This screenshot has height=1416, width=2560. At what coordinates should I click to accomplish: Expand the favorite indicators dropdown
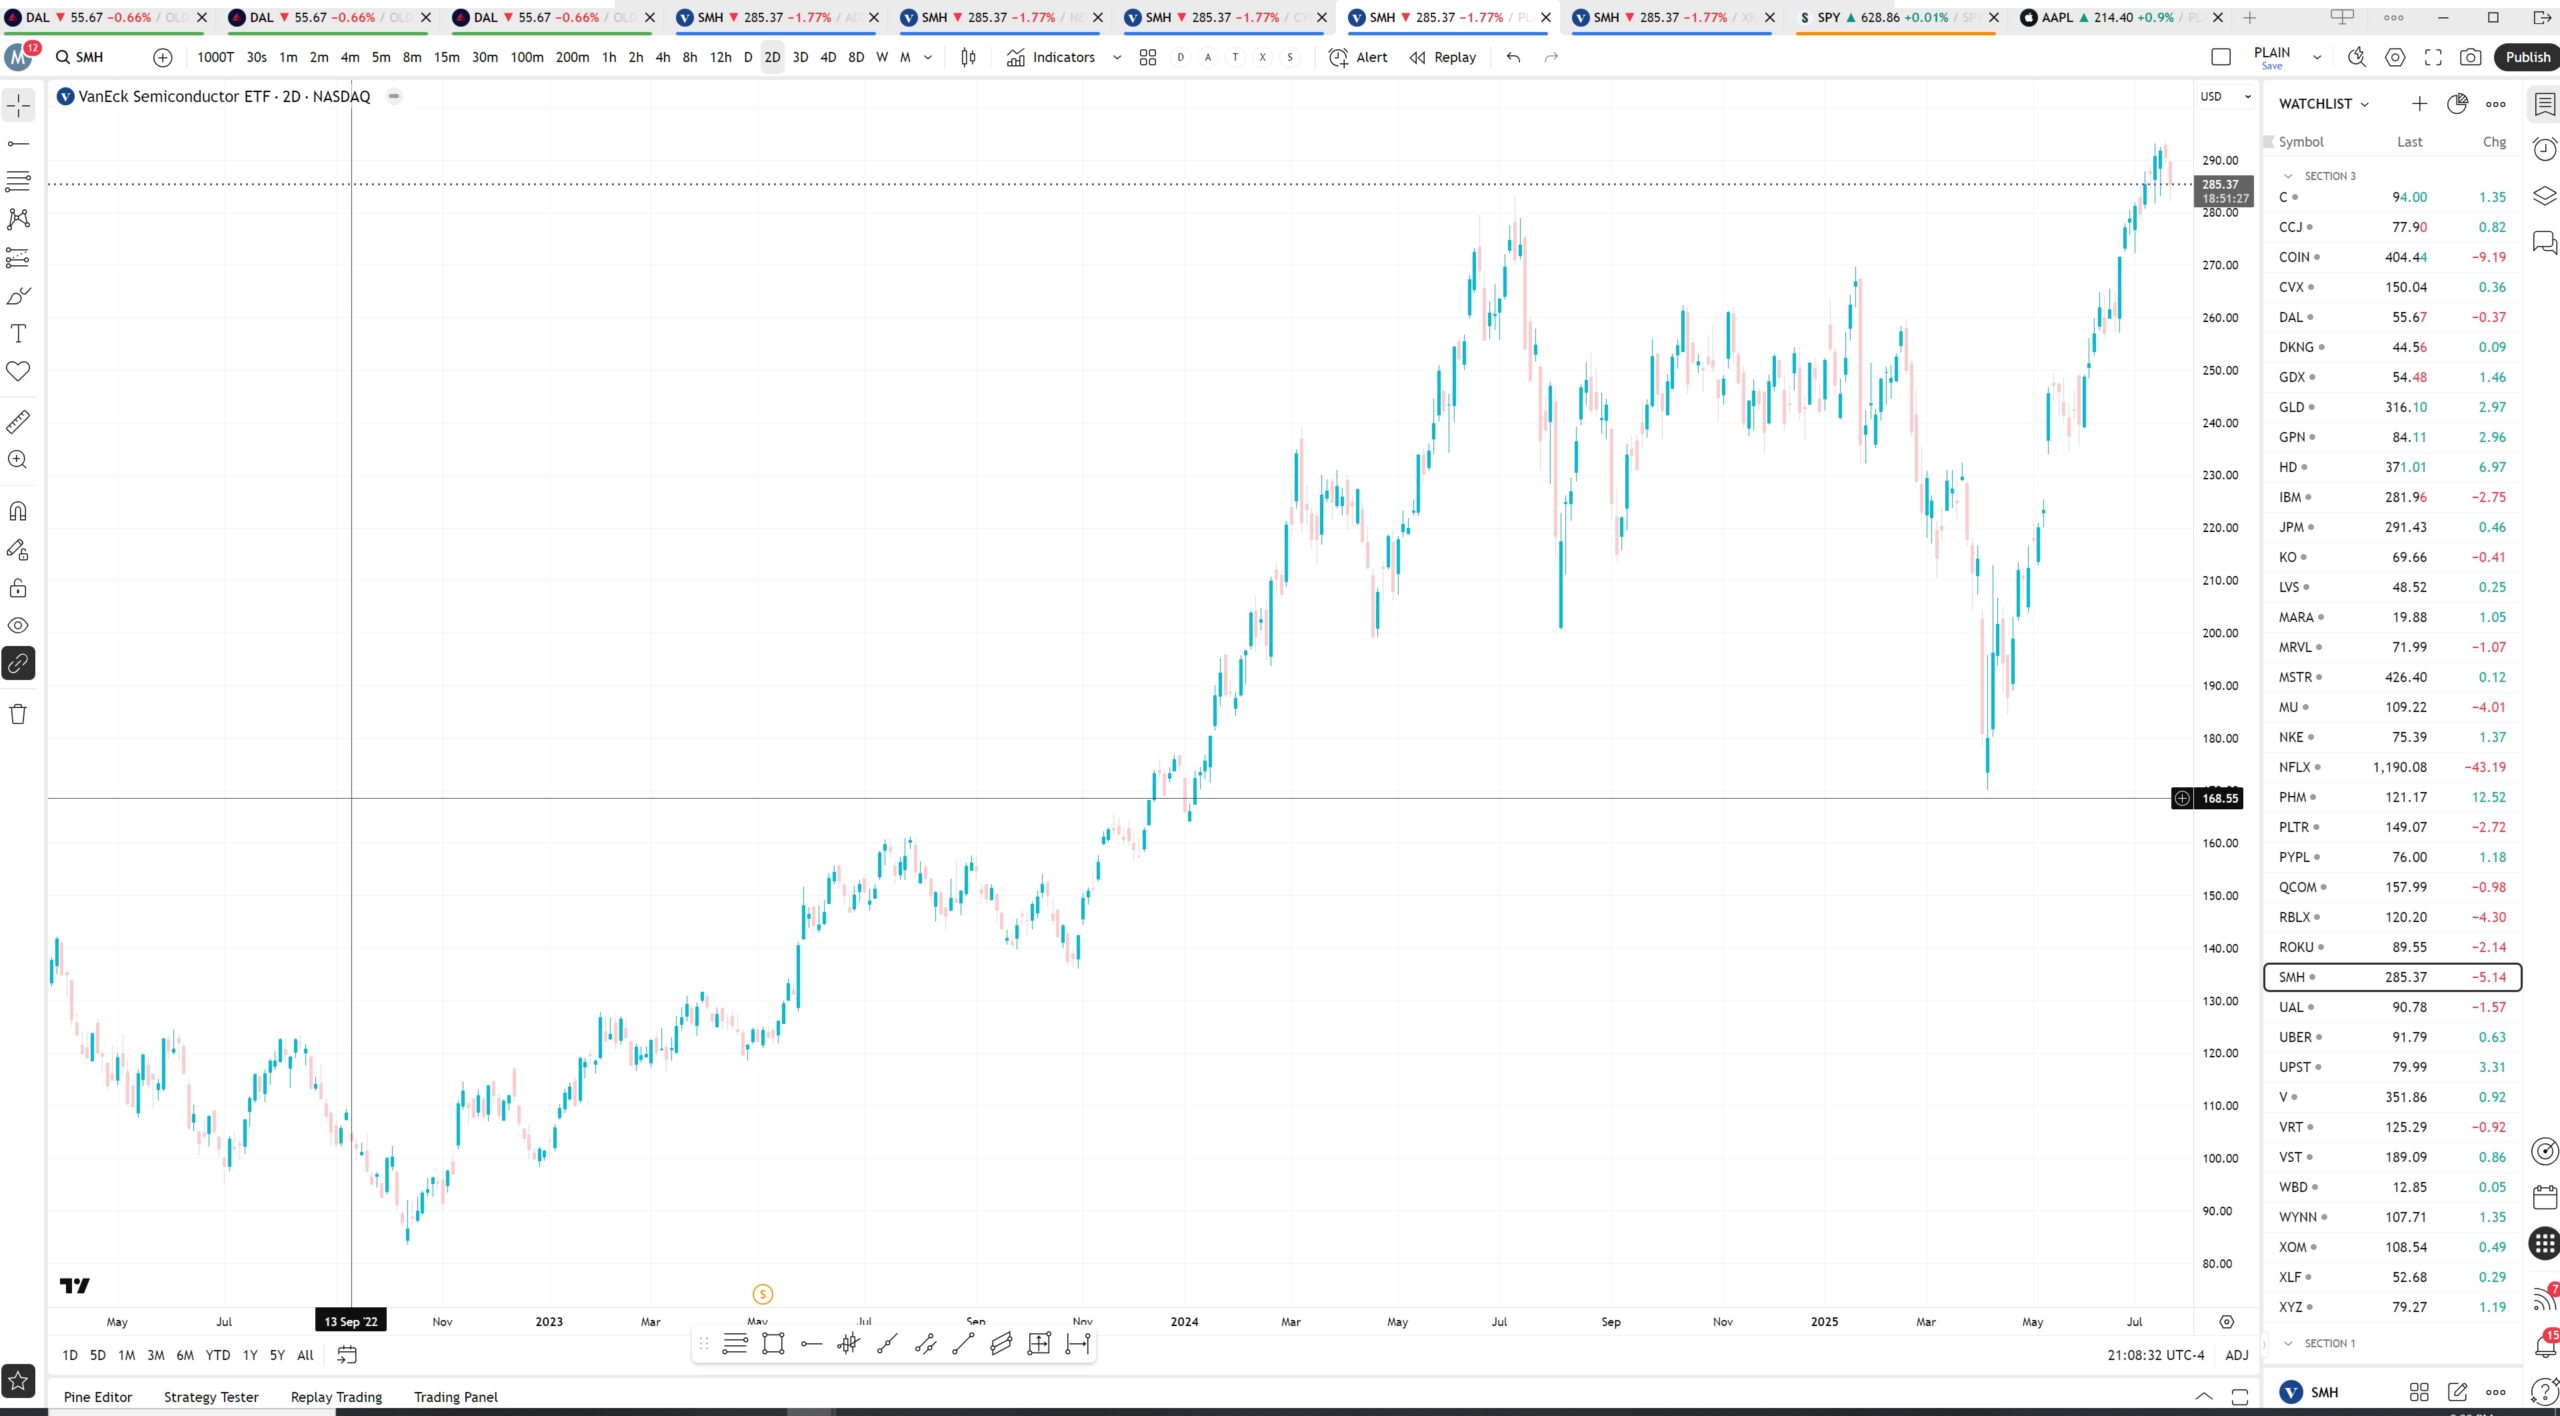[x=1117, y=57]
